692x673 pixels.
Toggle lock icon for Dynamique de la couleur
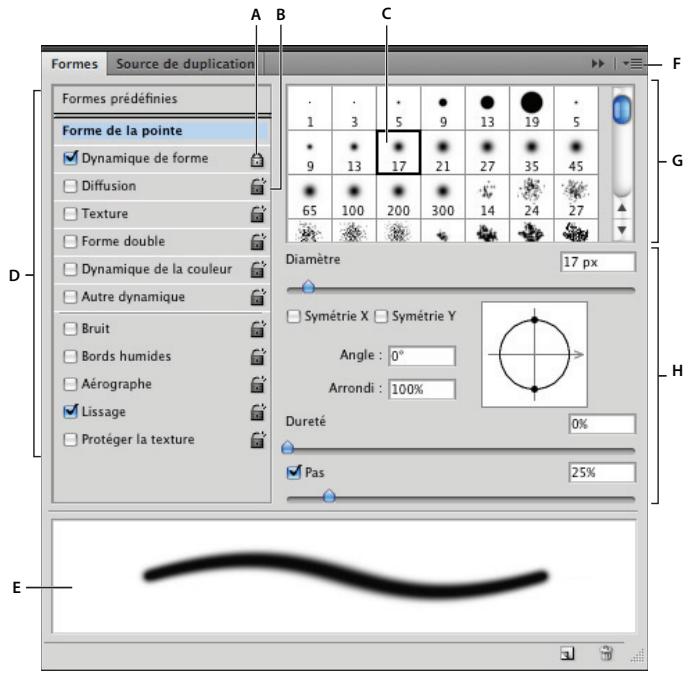[258, 270]
